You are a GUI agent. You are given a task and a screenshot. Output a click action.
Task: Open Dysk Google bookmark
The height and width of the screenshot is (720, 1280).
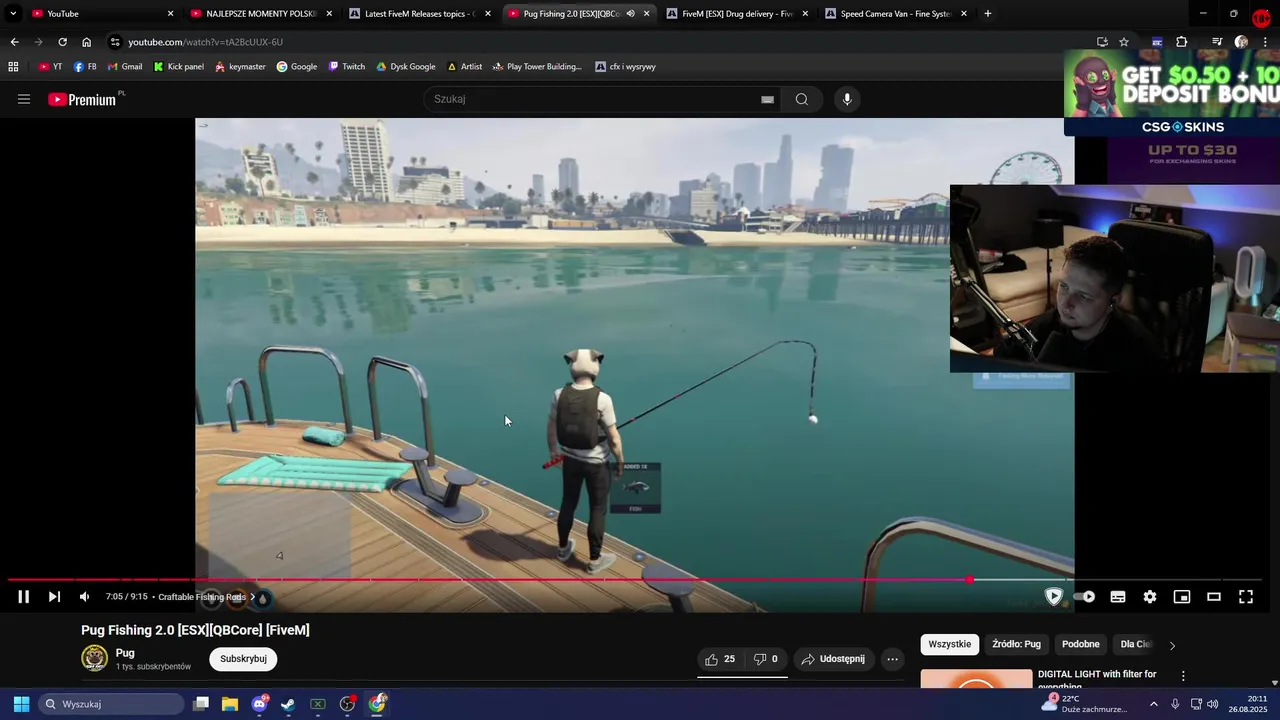click(x=405, y=67)
